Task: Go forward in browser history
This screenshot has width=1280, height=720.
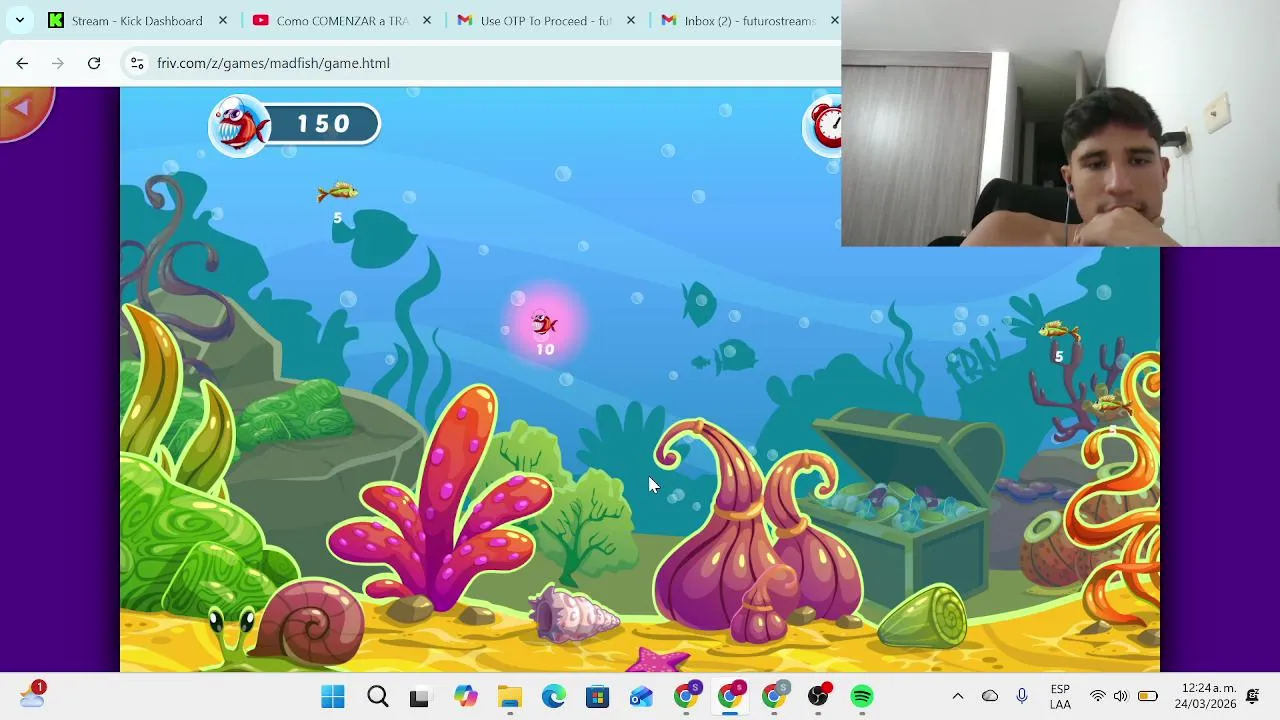Action: pos(58,63)
